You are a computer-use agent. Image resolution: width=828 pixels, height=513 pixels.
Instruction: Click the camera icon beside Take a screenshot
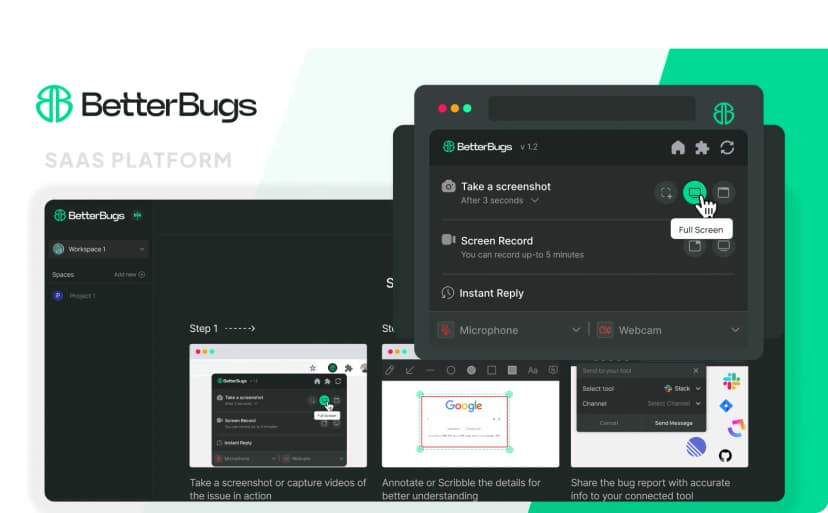point(448,186)
